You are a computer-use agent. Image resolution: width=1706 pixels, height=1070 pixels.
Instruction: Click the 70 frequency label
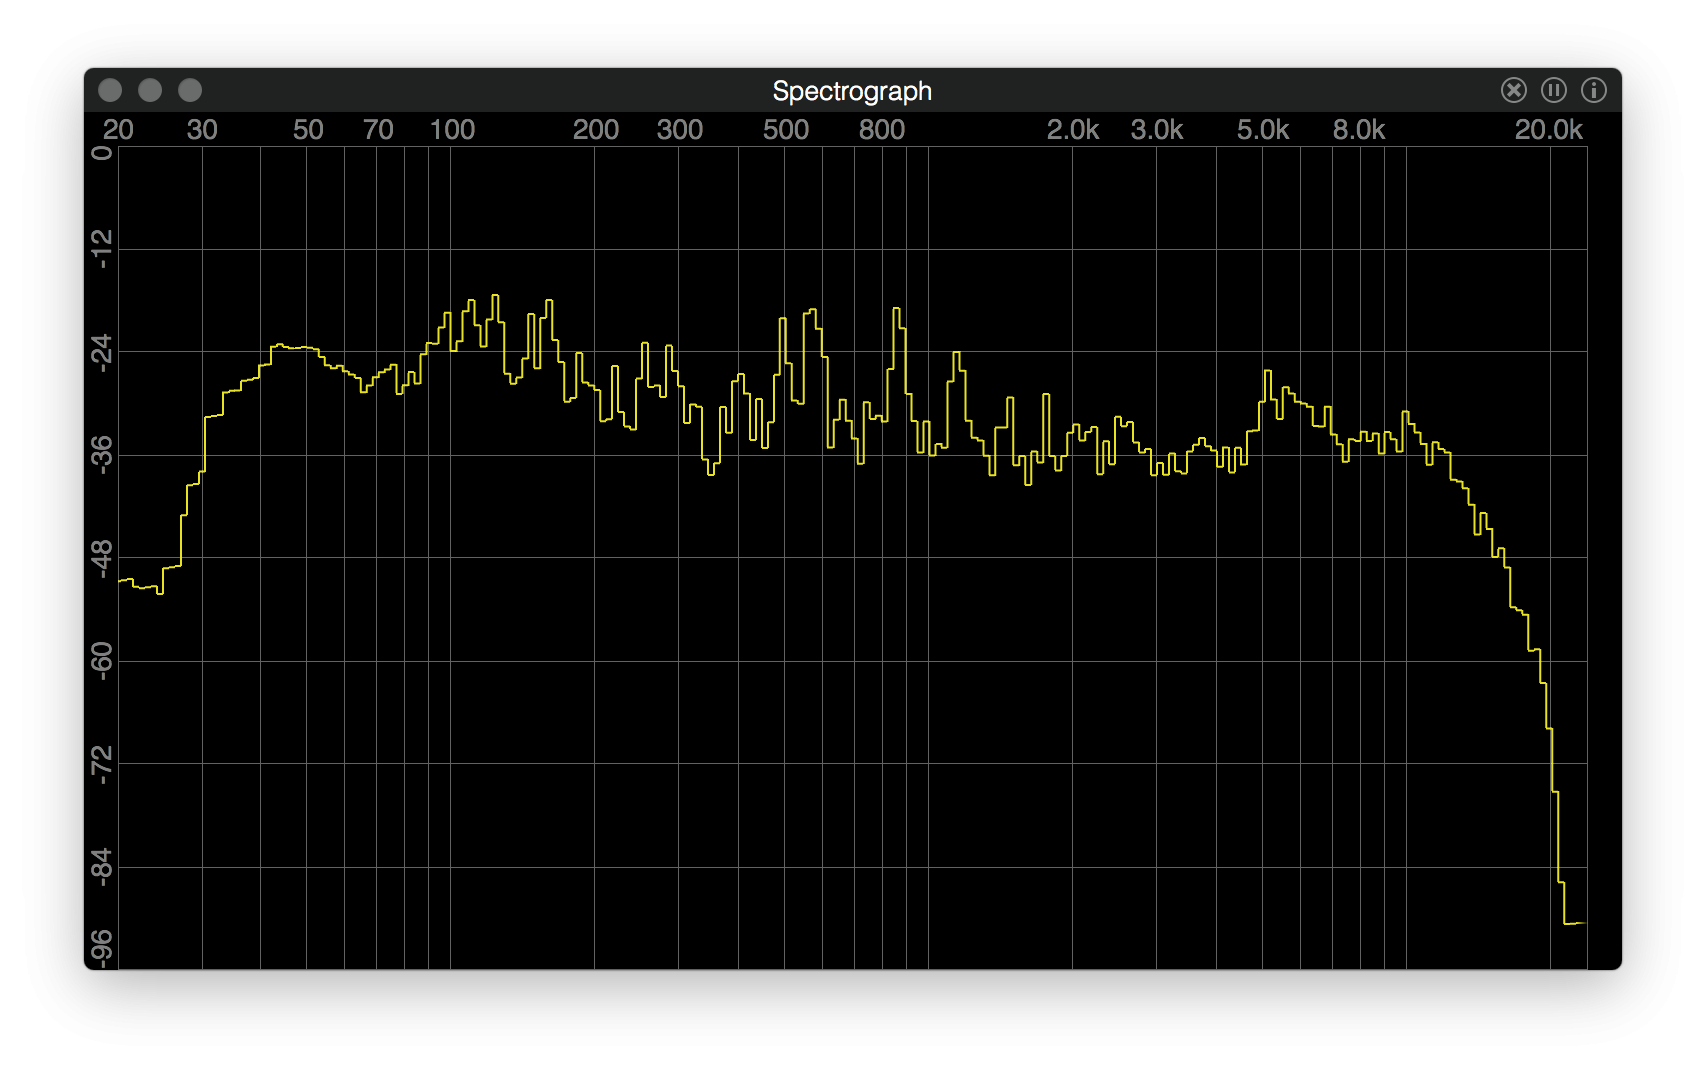point(378,129)
